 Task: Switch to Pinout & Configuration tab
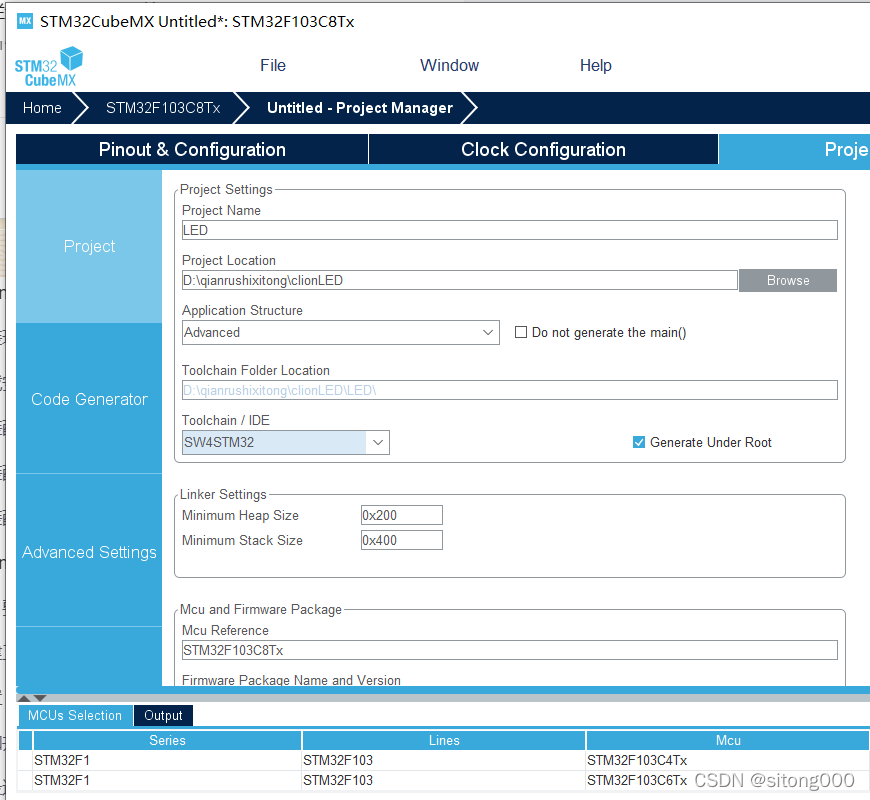[x=192, y=149]
